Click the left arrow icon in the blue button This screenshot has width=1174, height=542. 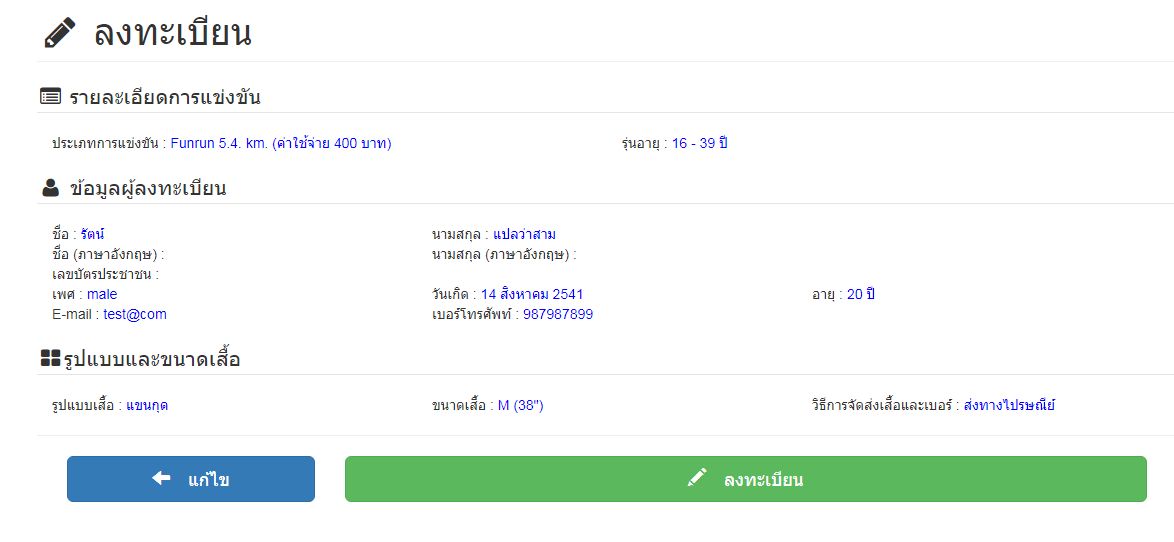click(161, 479)
